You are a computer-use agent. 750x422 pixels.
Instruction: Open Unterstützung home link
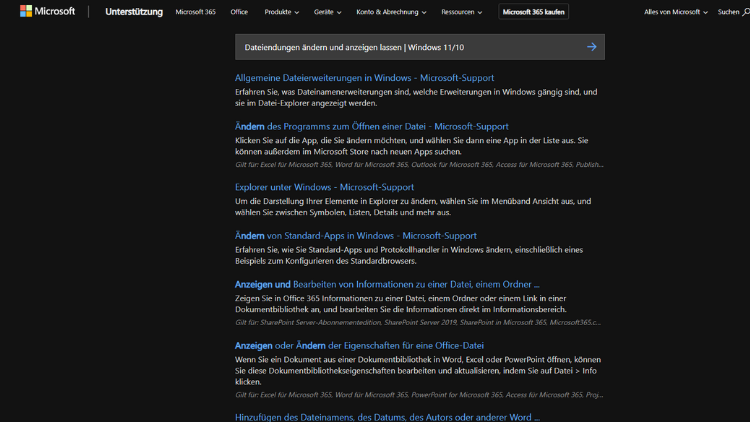coord(134,11)
